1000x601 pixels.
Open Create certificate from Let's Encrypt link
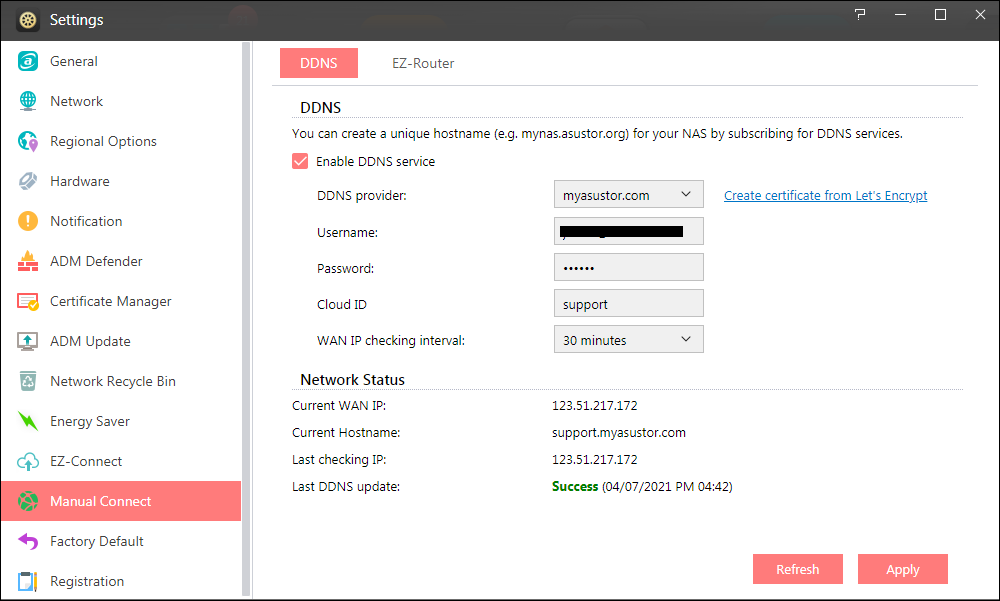coord(825,195)
